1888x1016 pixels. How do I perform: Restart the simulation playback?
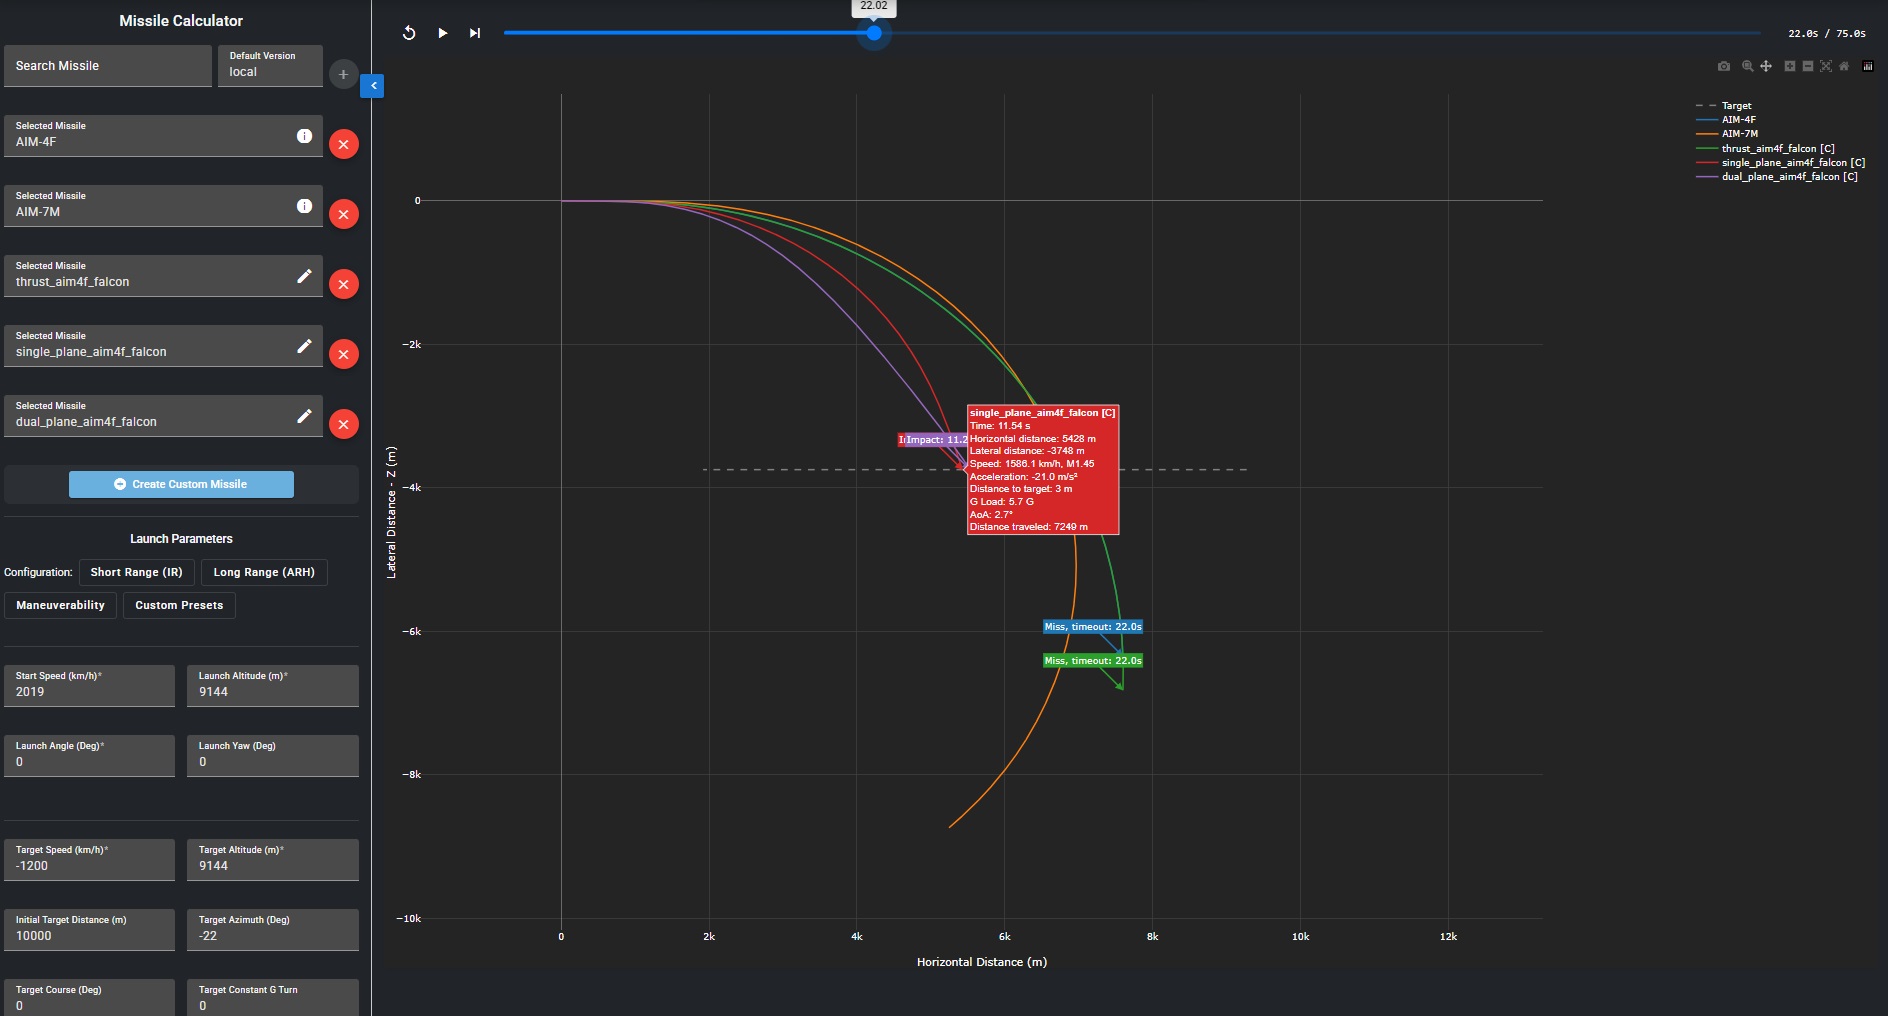(409, 33)
